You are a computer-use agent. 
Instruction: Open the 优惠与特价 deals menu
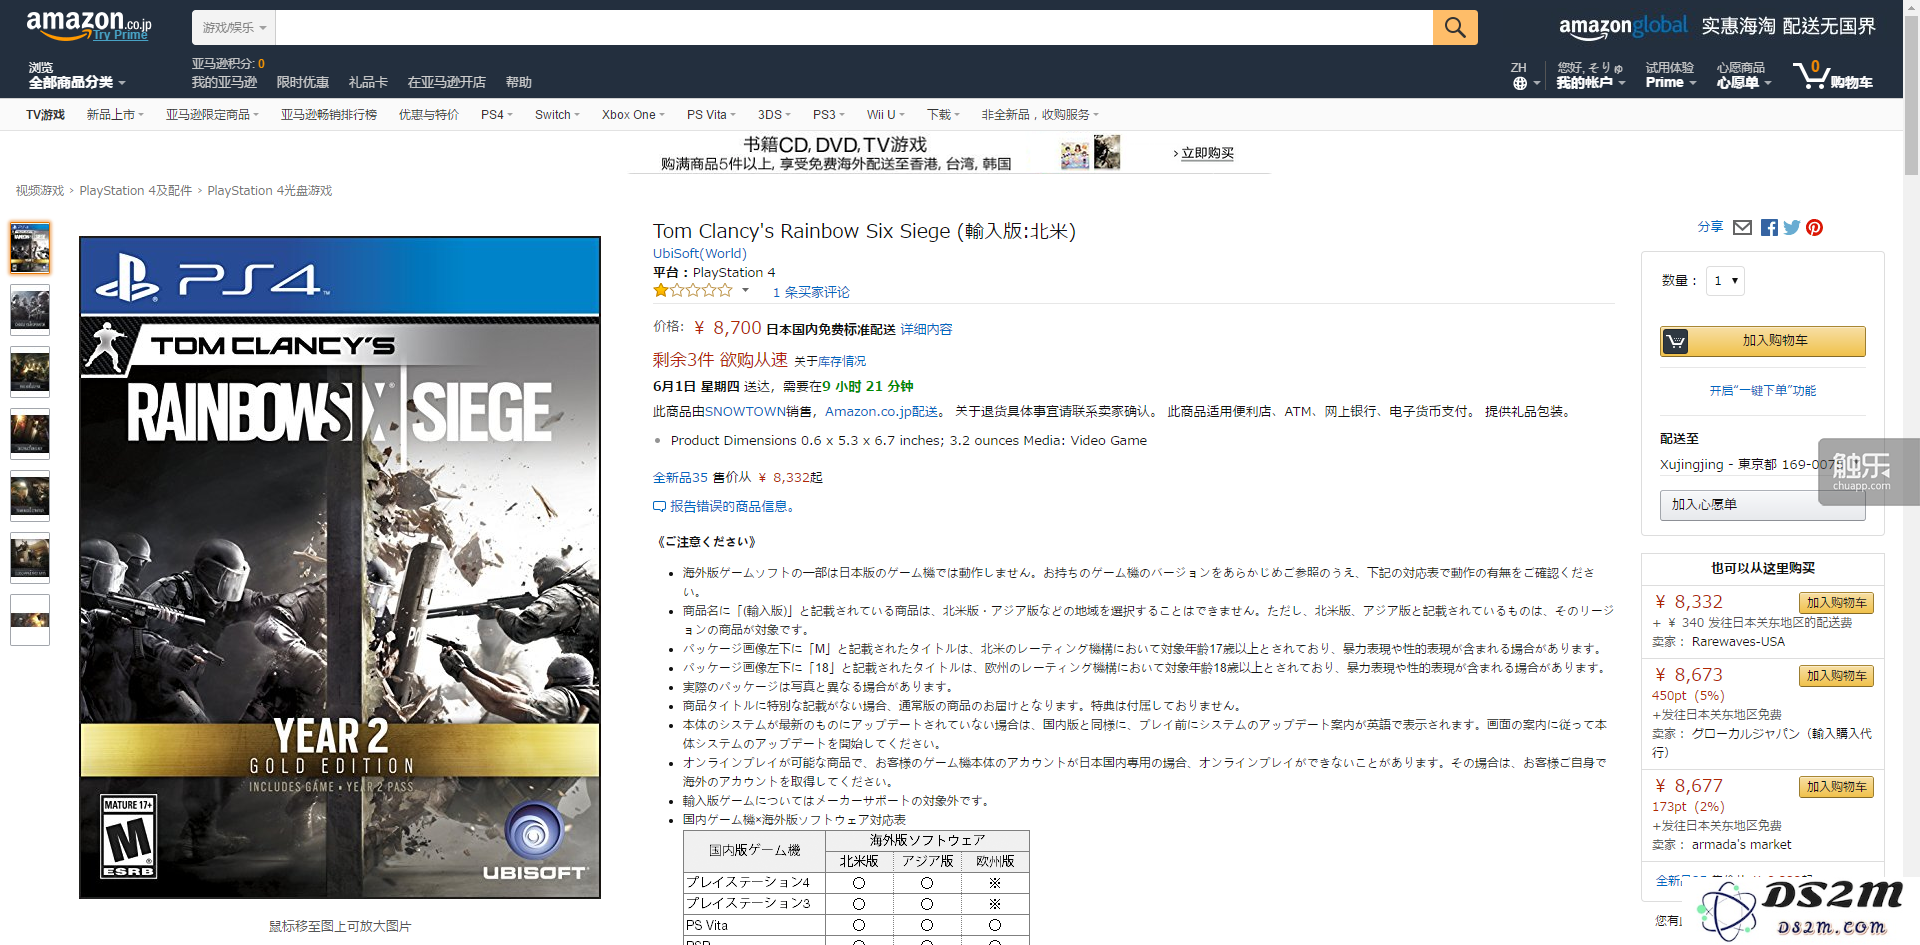click(x=428, y=115)
